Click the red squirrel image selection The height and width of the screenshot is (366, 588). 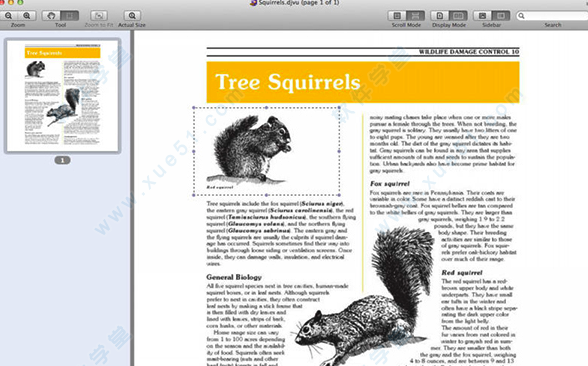click(x=266, y=151)
